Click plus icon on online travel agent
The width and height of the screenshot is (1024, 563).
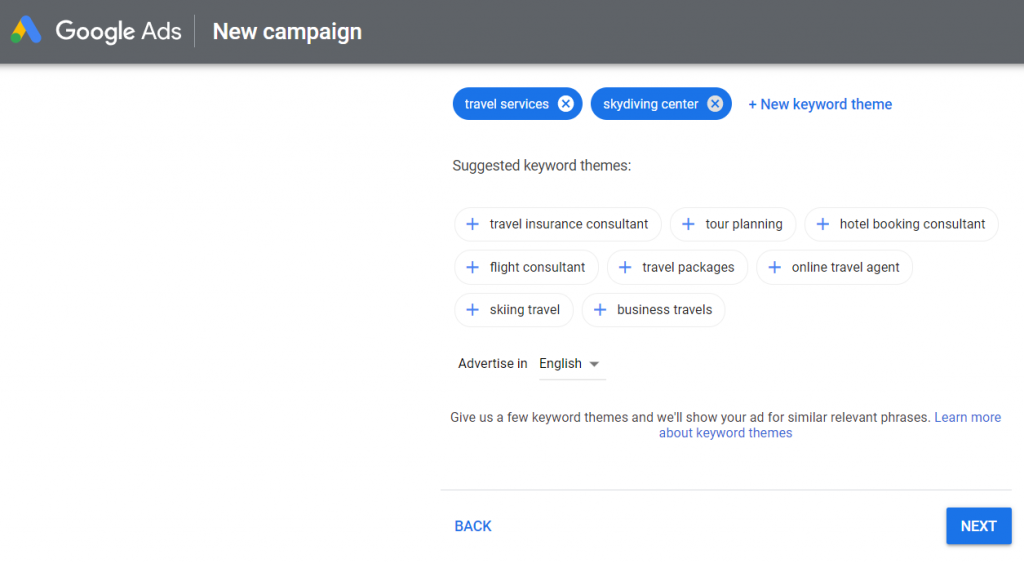pyautogui.click(x=774, y=267)
